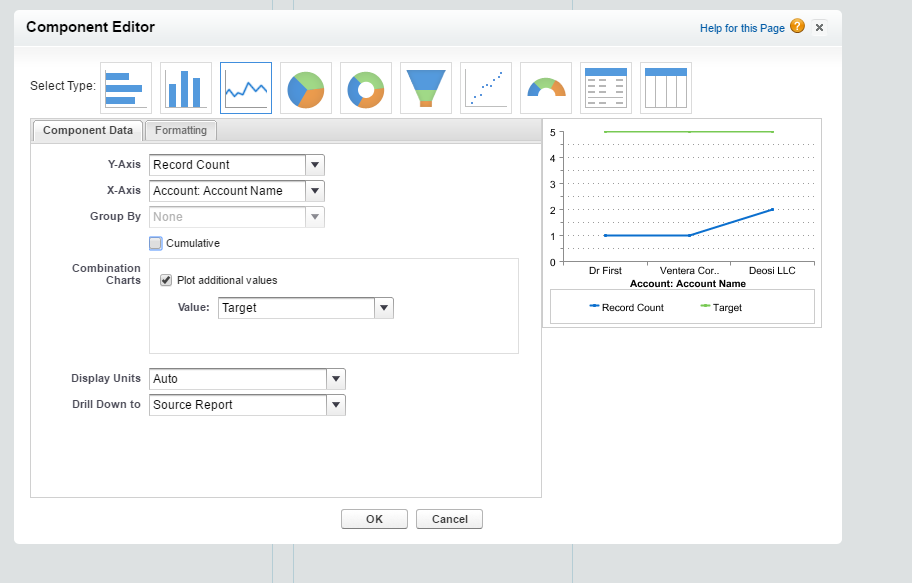Pick the gauge chart type
The width and height of the screenshot is (912, 583).
click(x=545, y=88)
